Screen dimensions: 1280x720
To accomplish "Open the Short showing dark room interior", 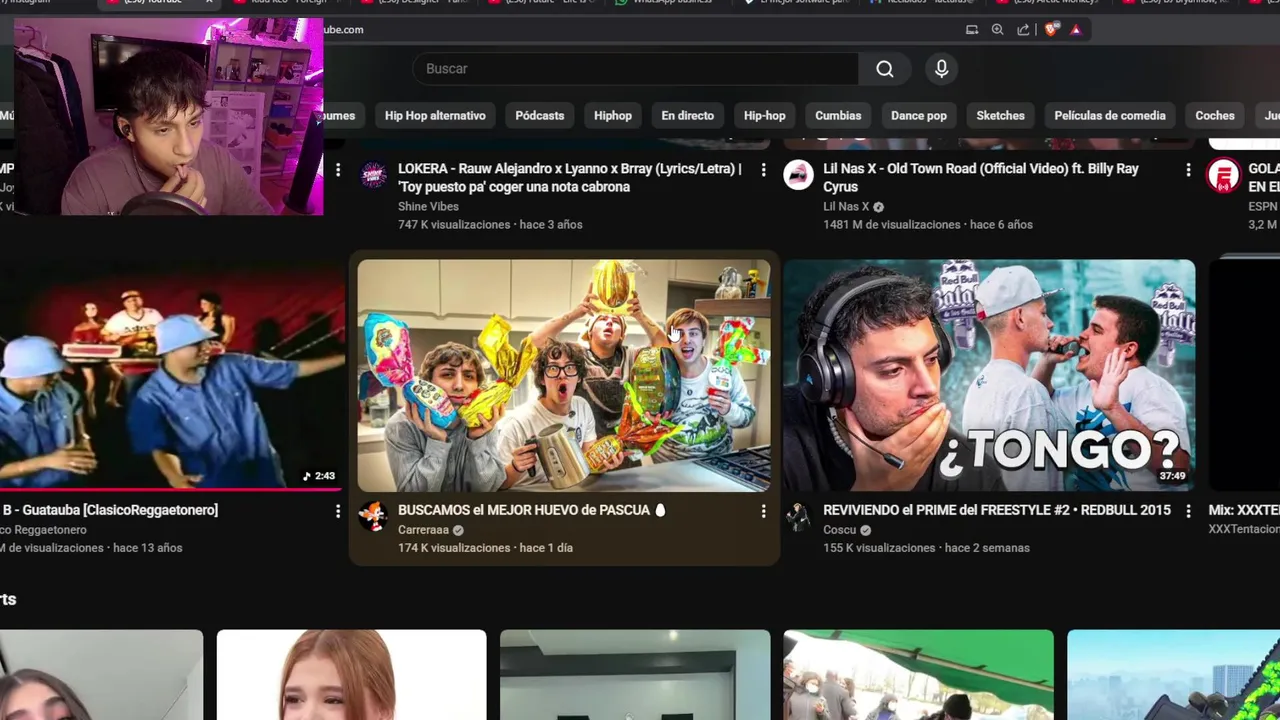I will point(635,675).
